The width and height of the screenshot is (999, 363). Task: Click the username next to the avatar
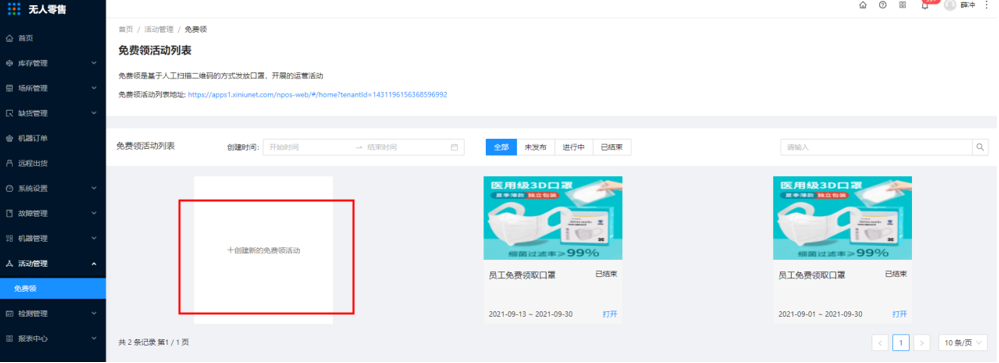click(x=968, y=4)
